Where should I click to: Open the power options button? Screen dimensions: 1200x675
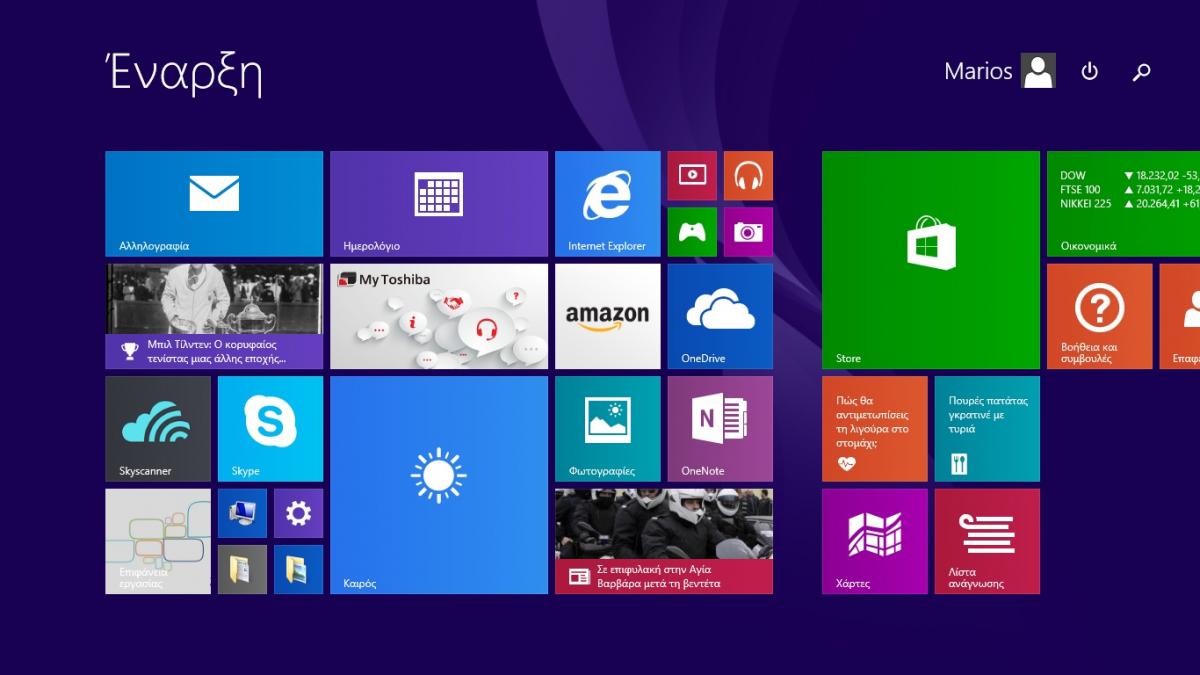coord(1090,71)
